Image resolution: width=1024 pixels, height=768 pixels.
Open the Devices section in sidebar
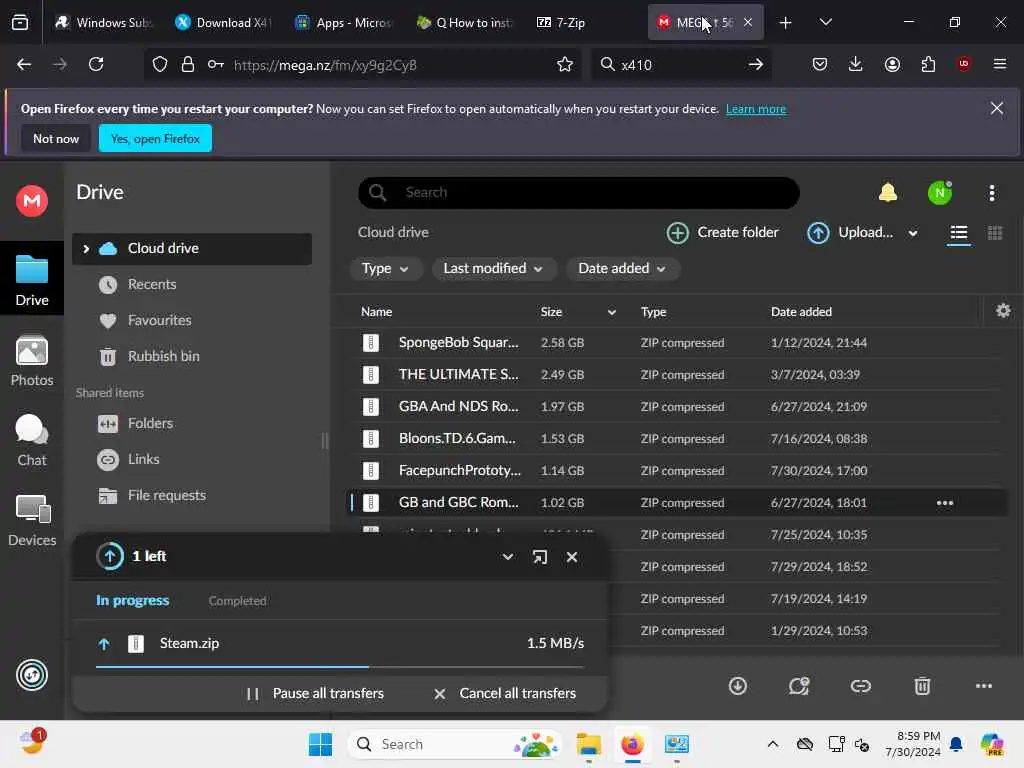click(x=31, y=520)
